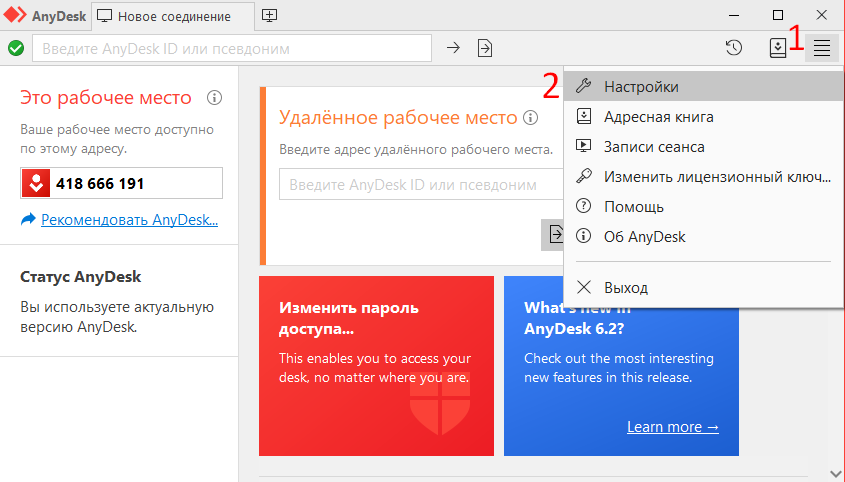The width and height of the screenshot is (845, 482).
Task: Click the Рекомендовать AnyDesk link
Action: click(129, 219)
